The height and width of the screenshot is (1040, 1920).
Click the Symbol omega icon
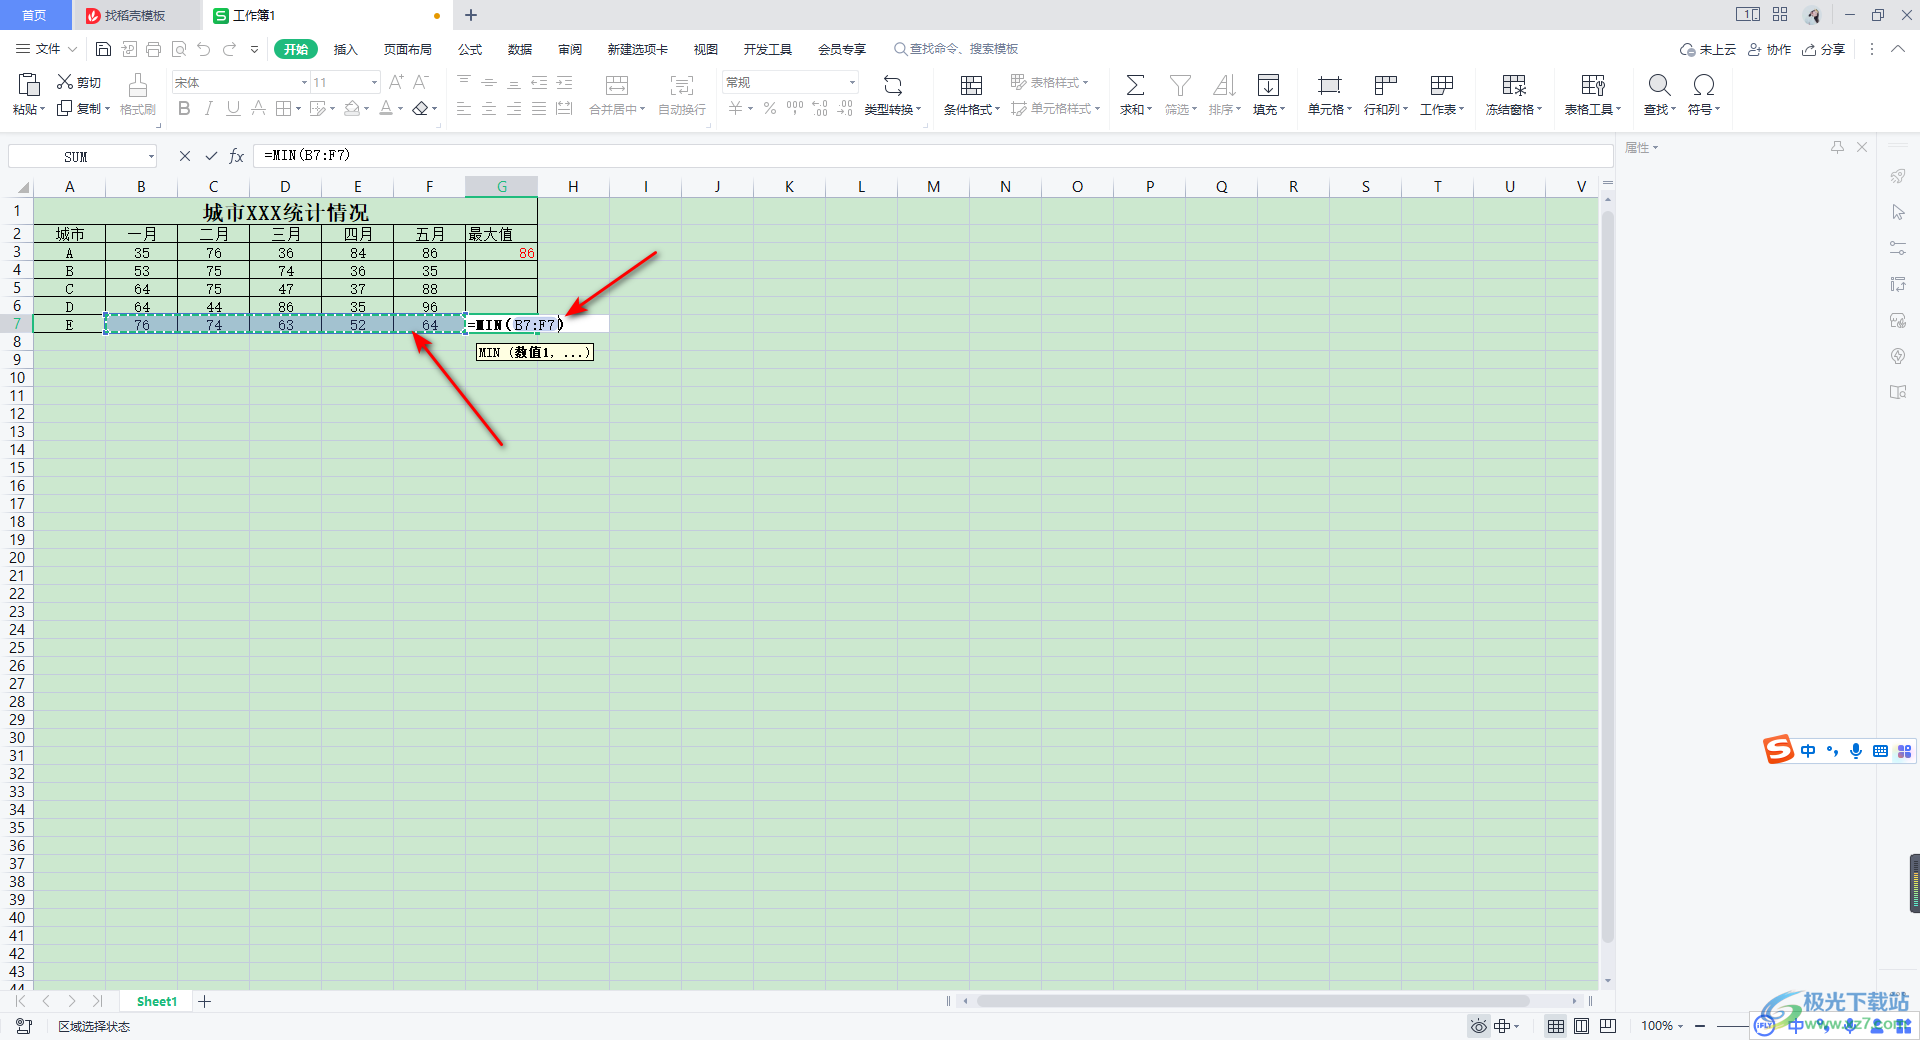point(1704,86)
